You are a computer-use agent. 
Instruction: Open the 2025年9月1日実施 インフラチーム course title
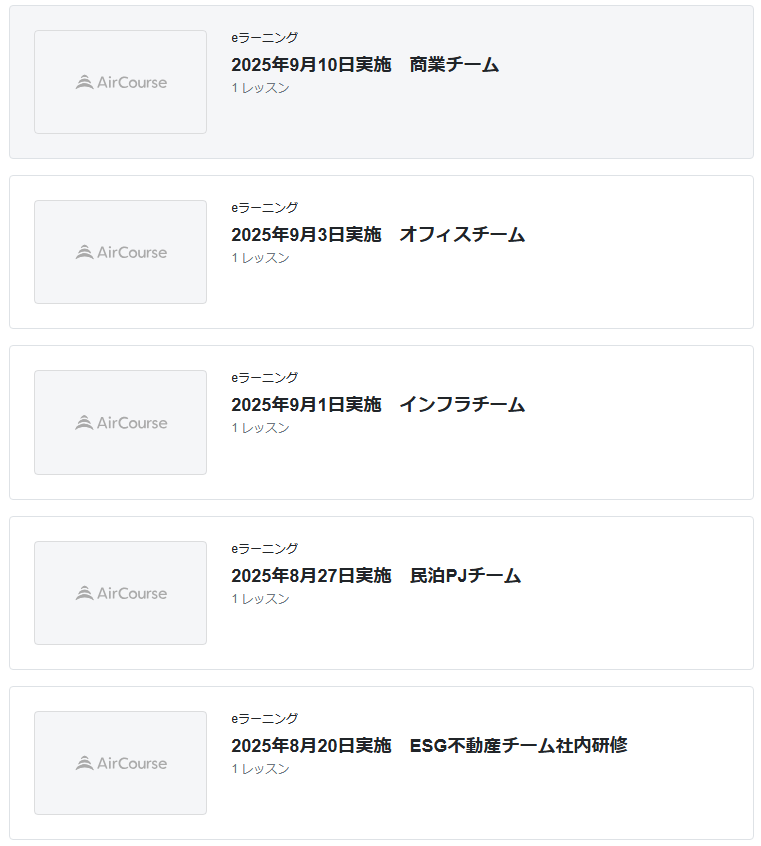(377, 405)
